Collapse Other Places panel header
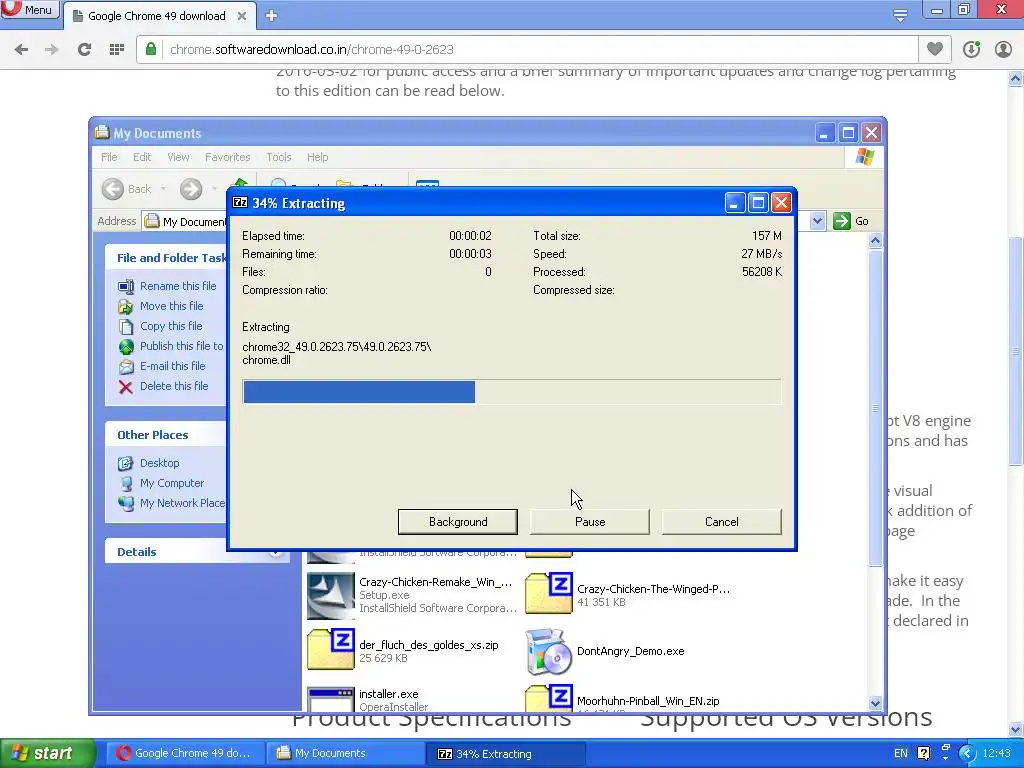 point(166,435)
